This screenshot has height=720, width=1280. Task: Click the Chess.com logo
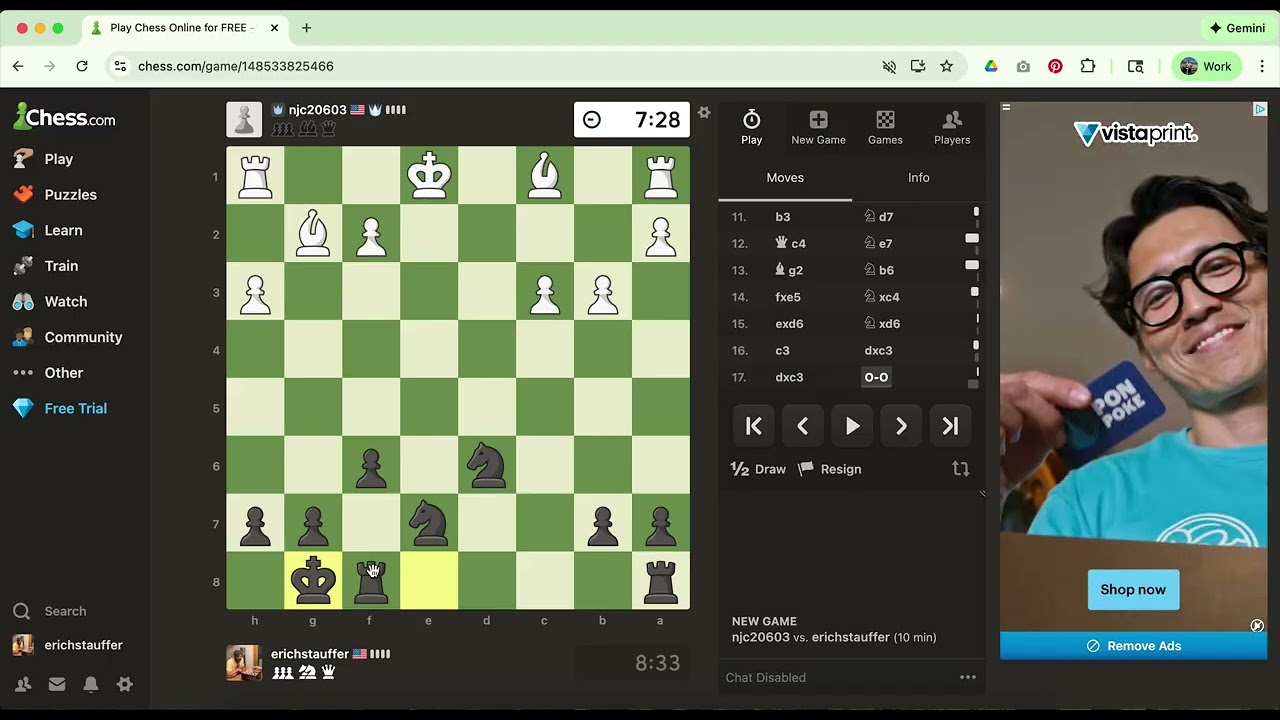click(x=64, y=117)
